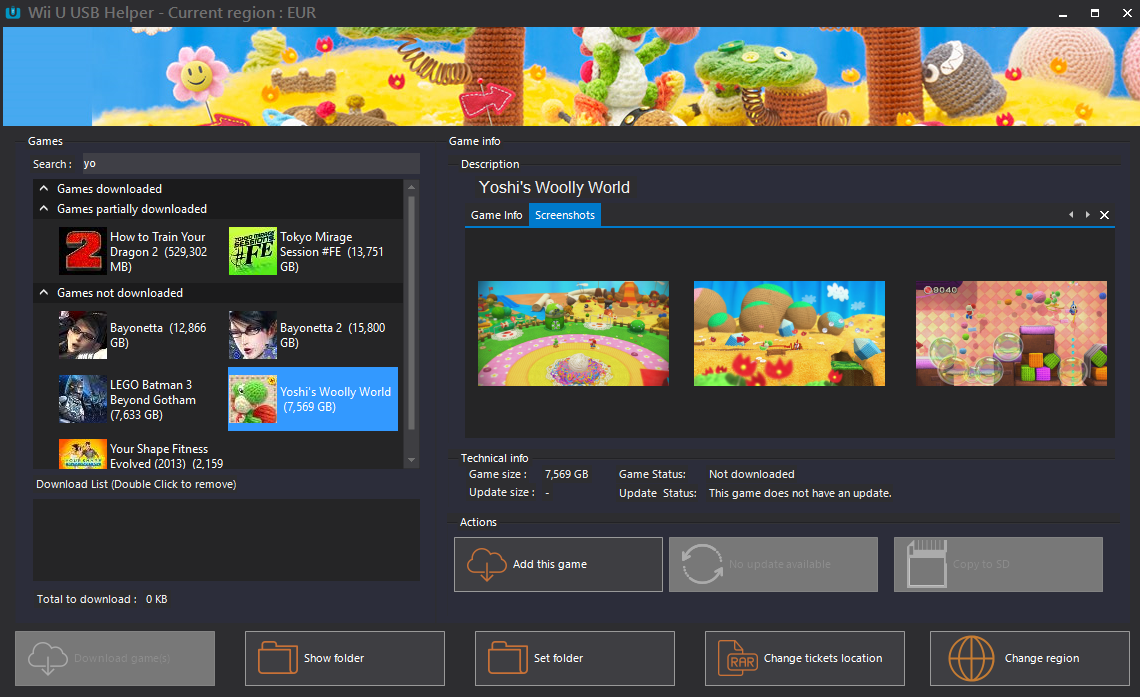Select the Bayonetta 2 cover icon
Screen dimensions: 1140x697
coord(253,335)
